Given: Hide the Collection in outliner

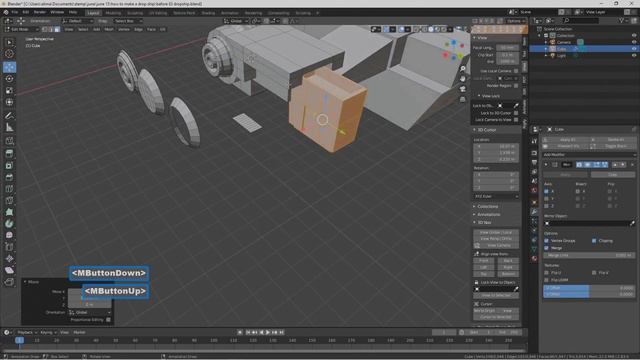Looking at the screenshot, I should click(634, 36).
